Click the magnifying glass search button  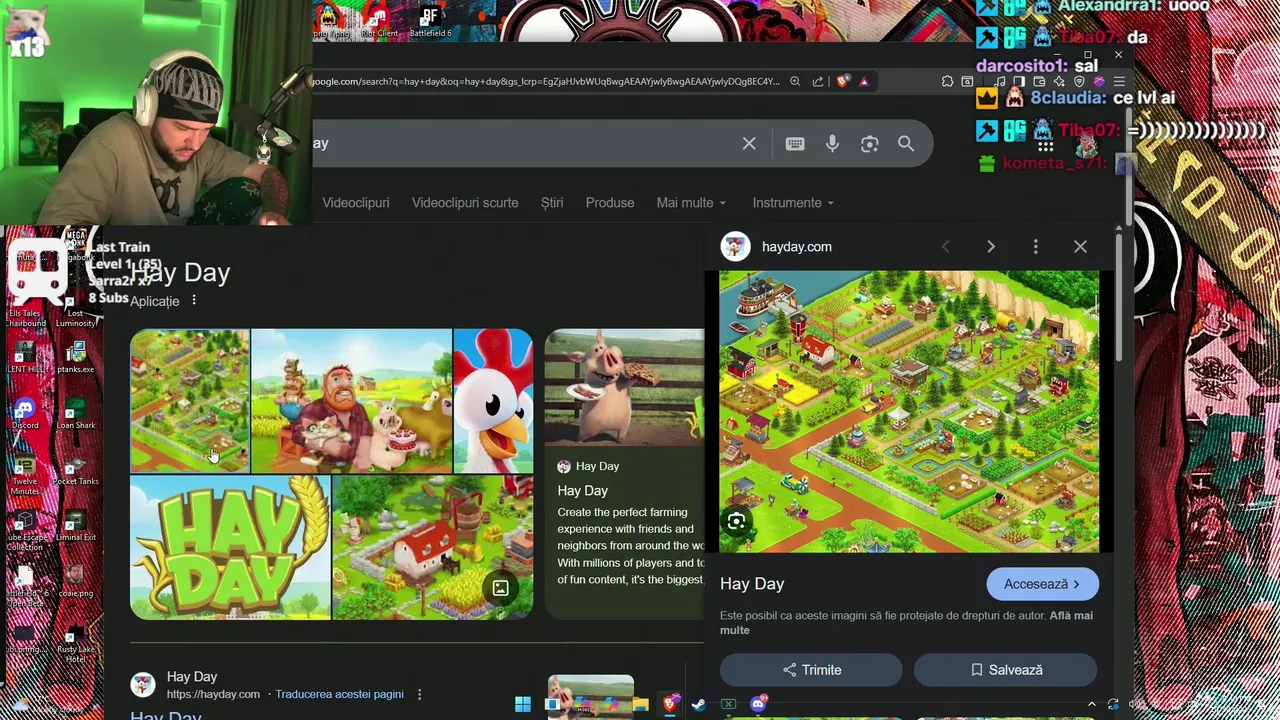tap(906, 144)
